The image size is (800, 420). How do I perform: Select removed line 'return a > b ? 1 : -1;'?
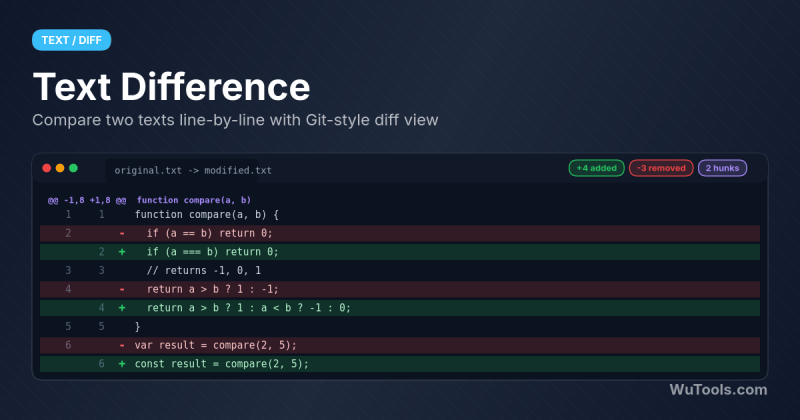click(x=400, y=289)
